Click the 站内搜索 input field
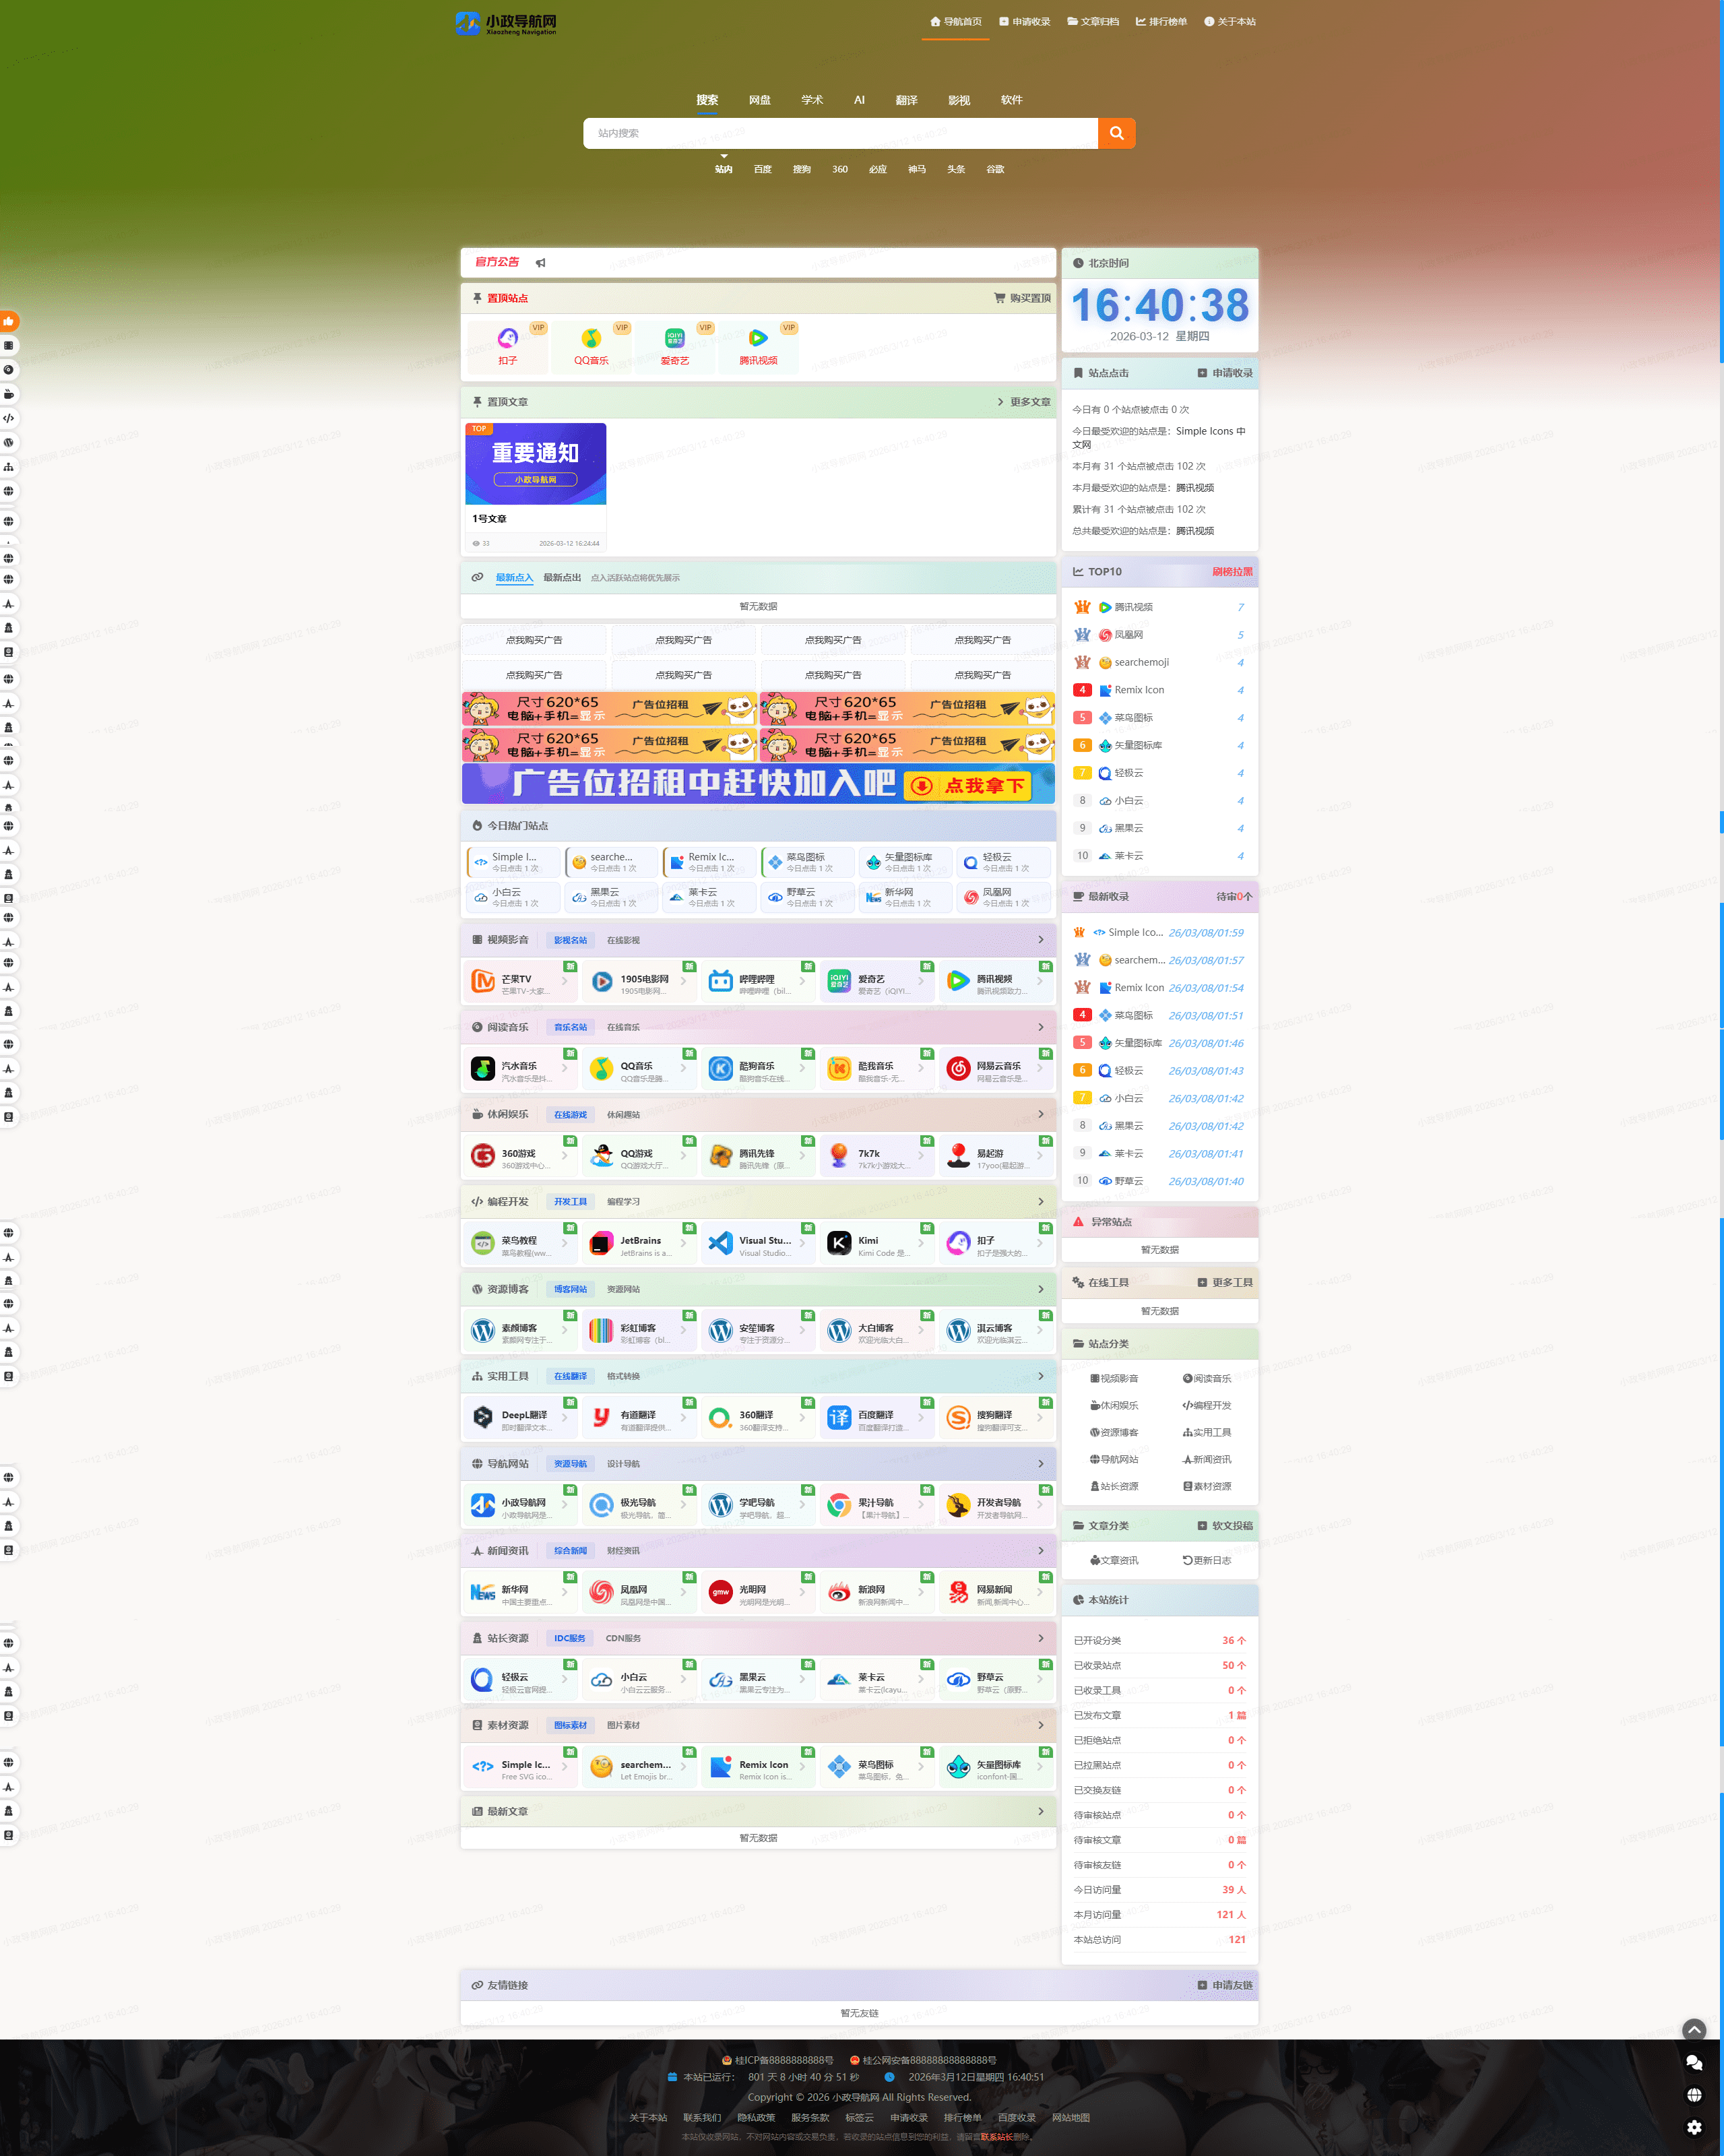 coord(840,133)
